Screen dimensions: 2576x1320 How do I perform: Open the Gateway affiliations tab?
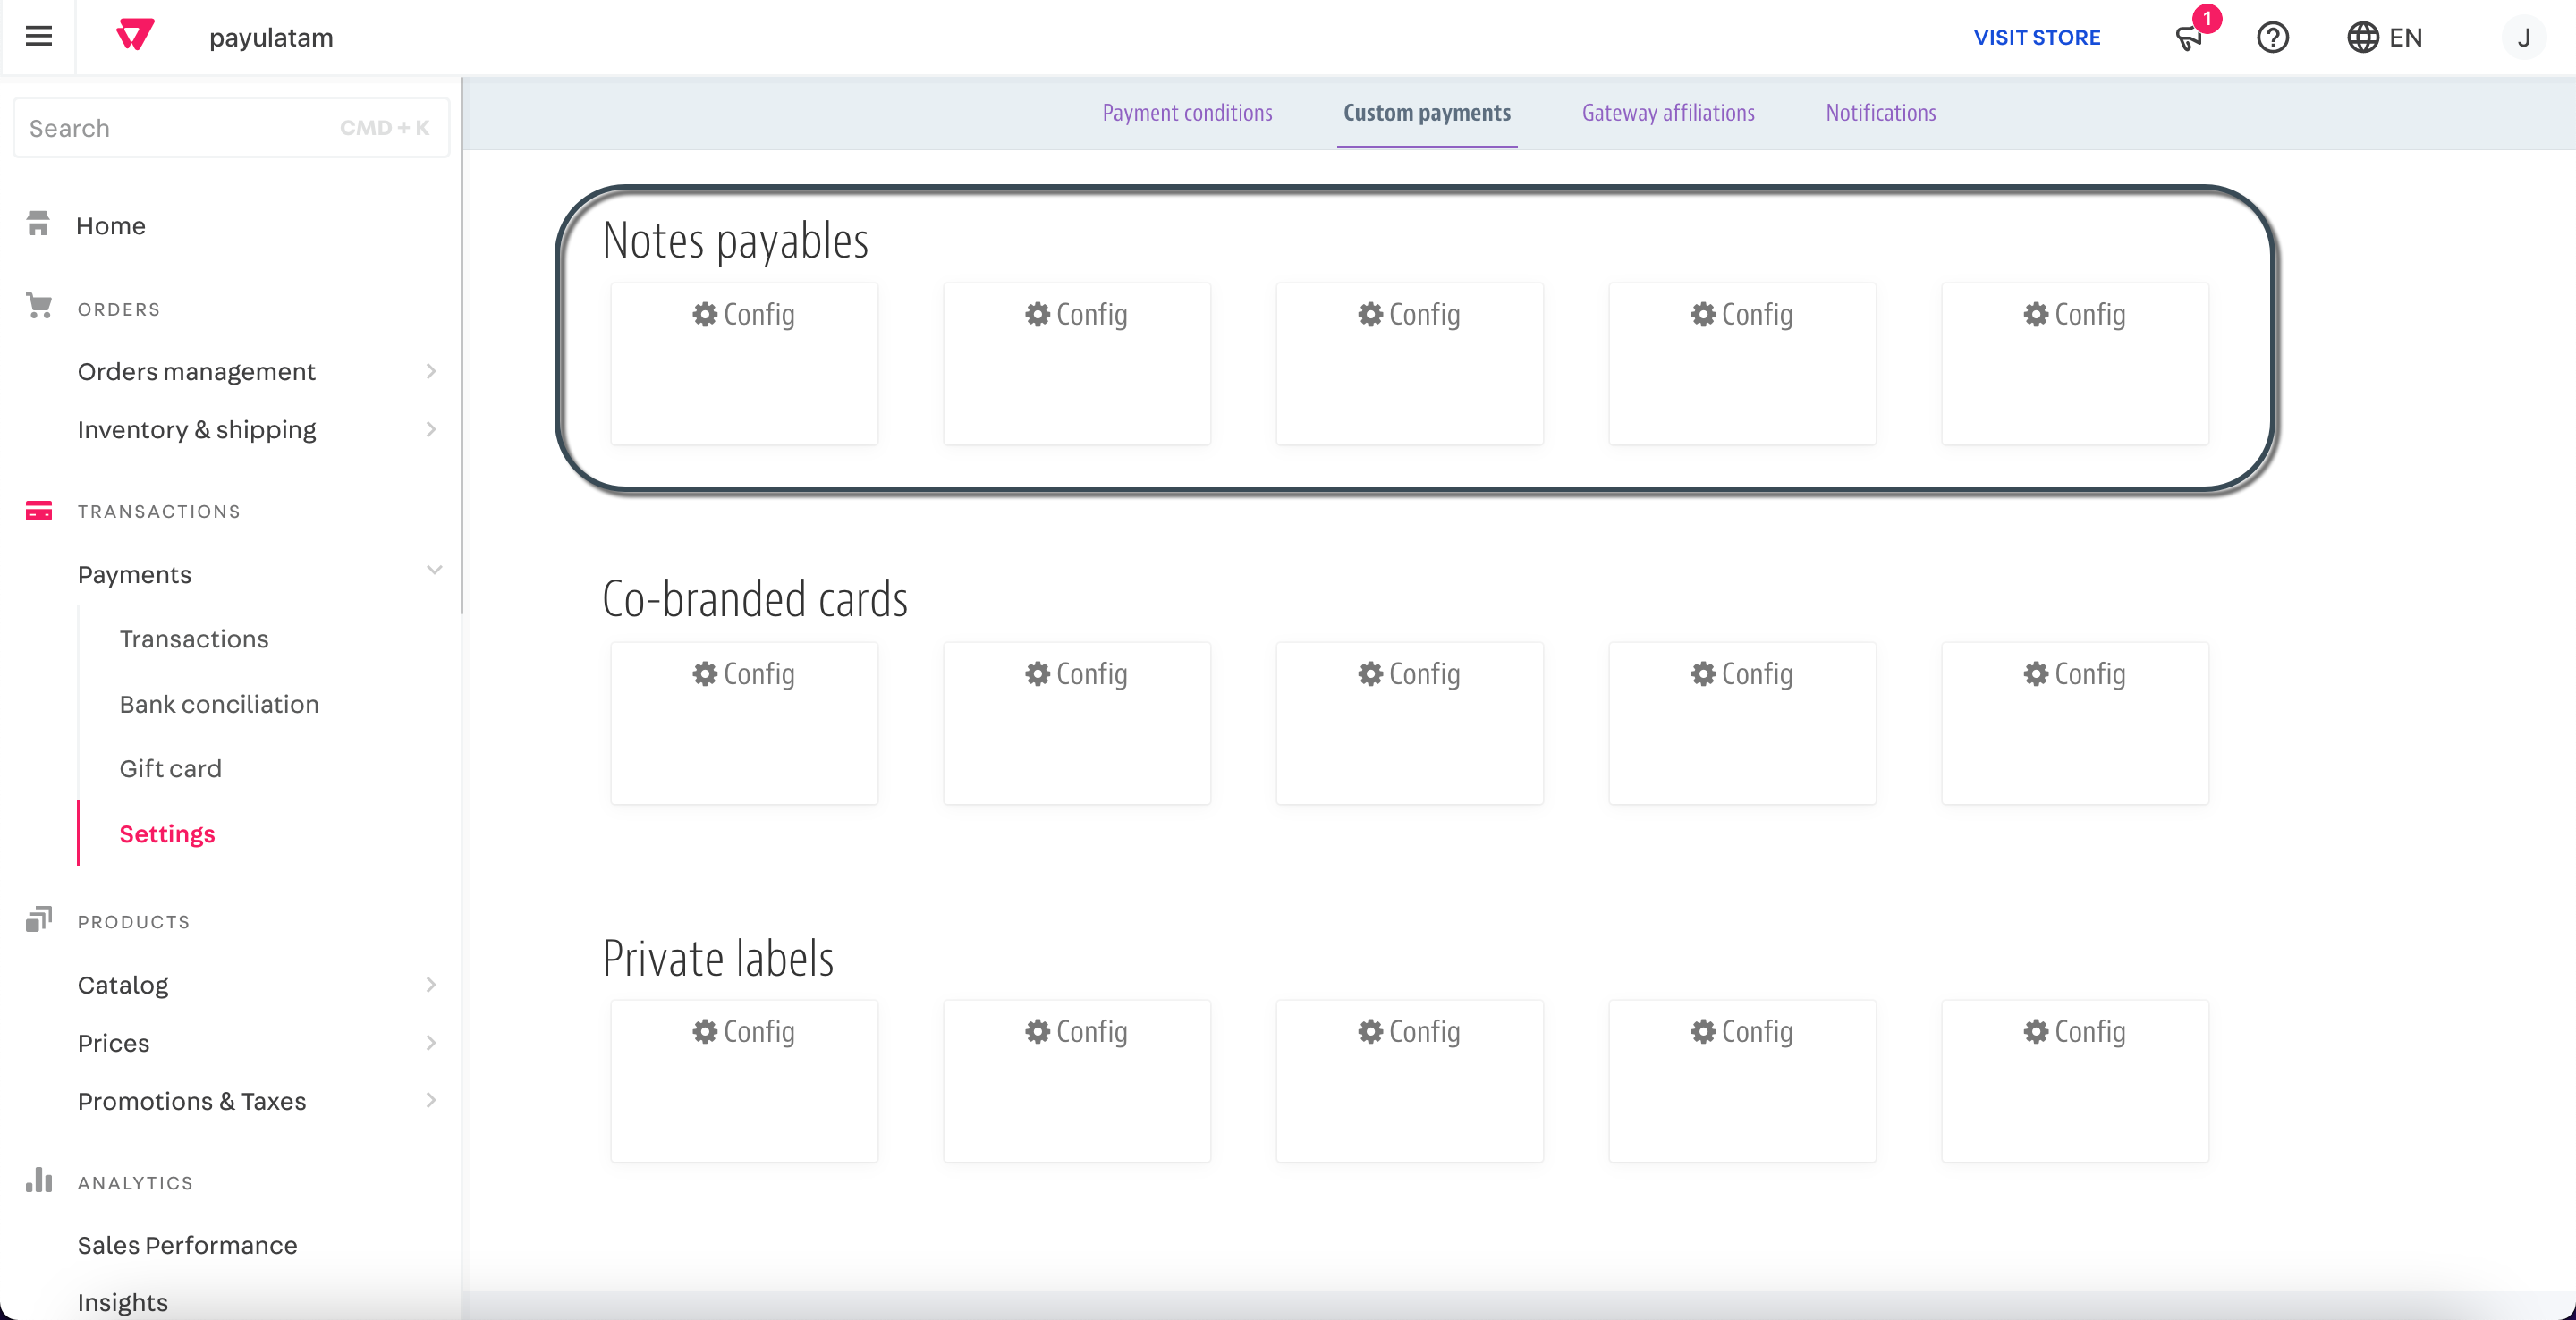pos(1667,113)
